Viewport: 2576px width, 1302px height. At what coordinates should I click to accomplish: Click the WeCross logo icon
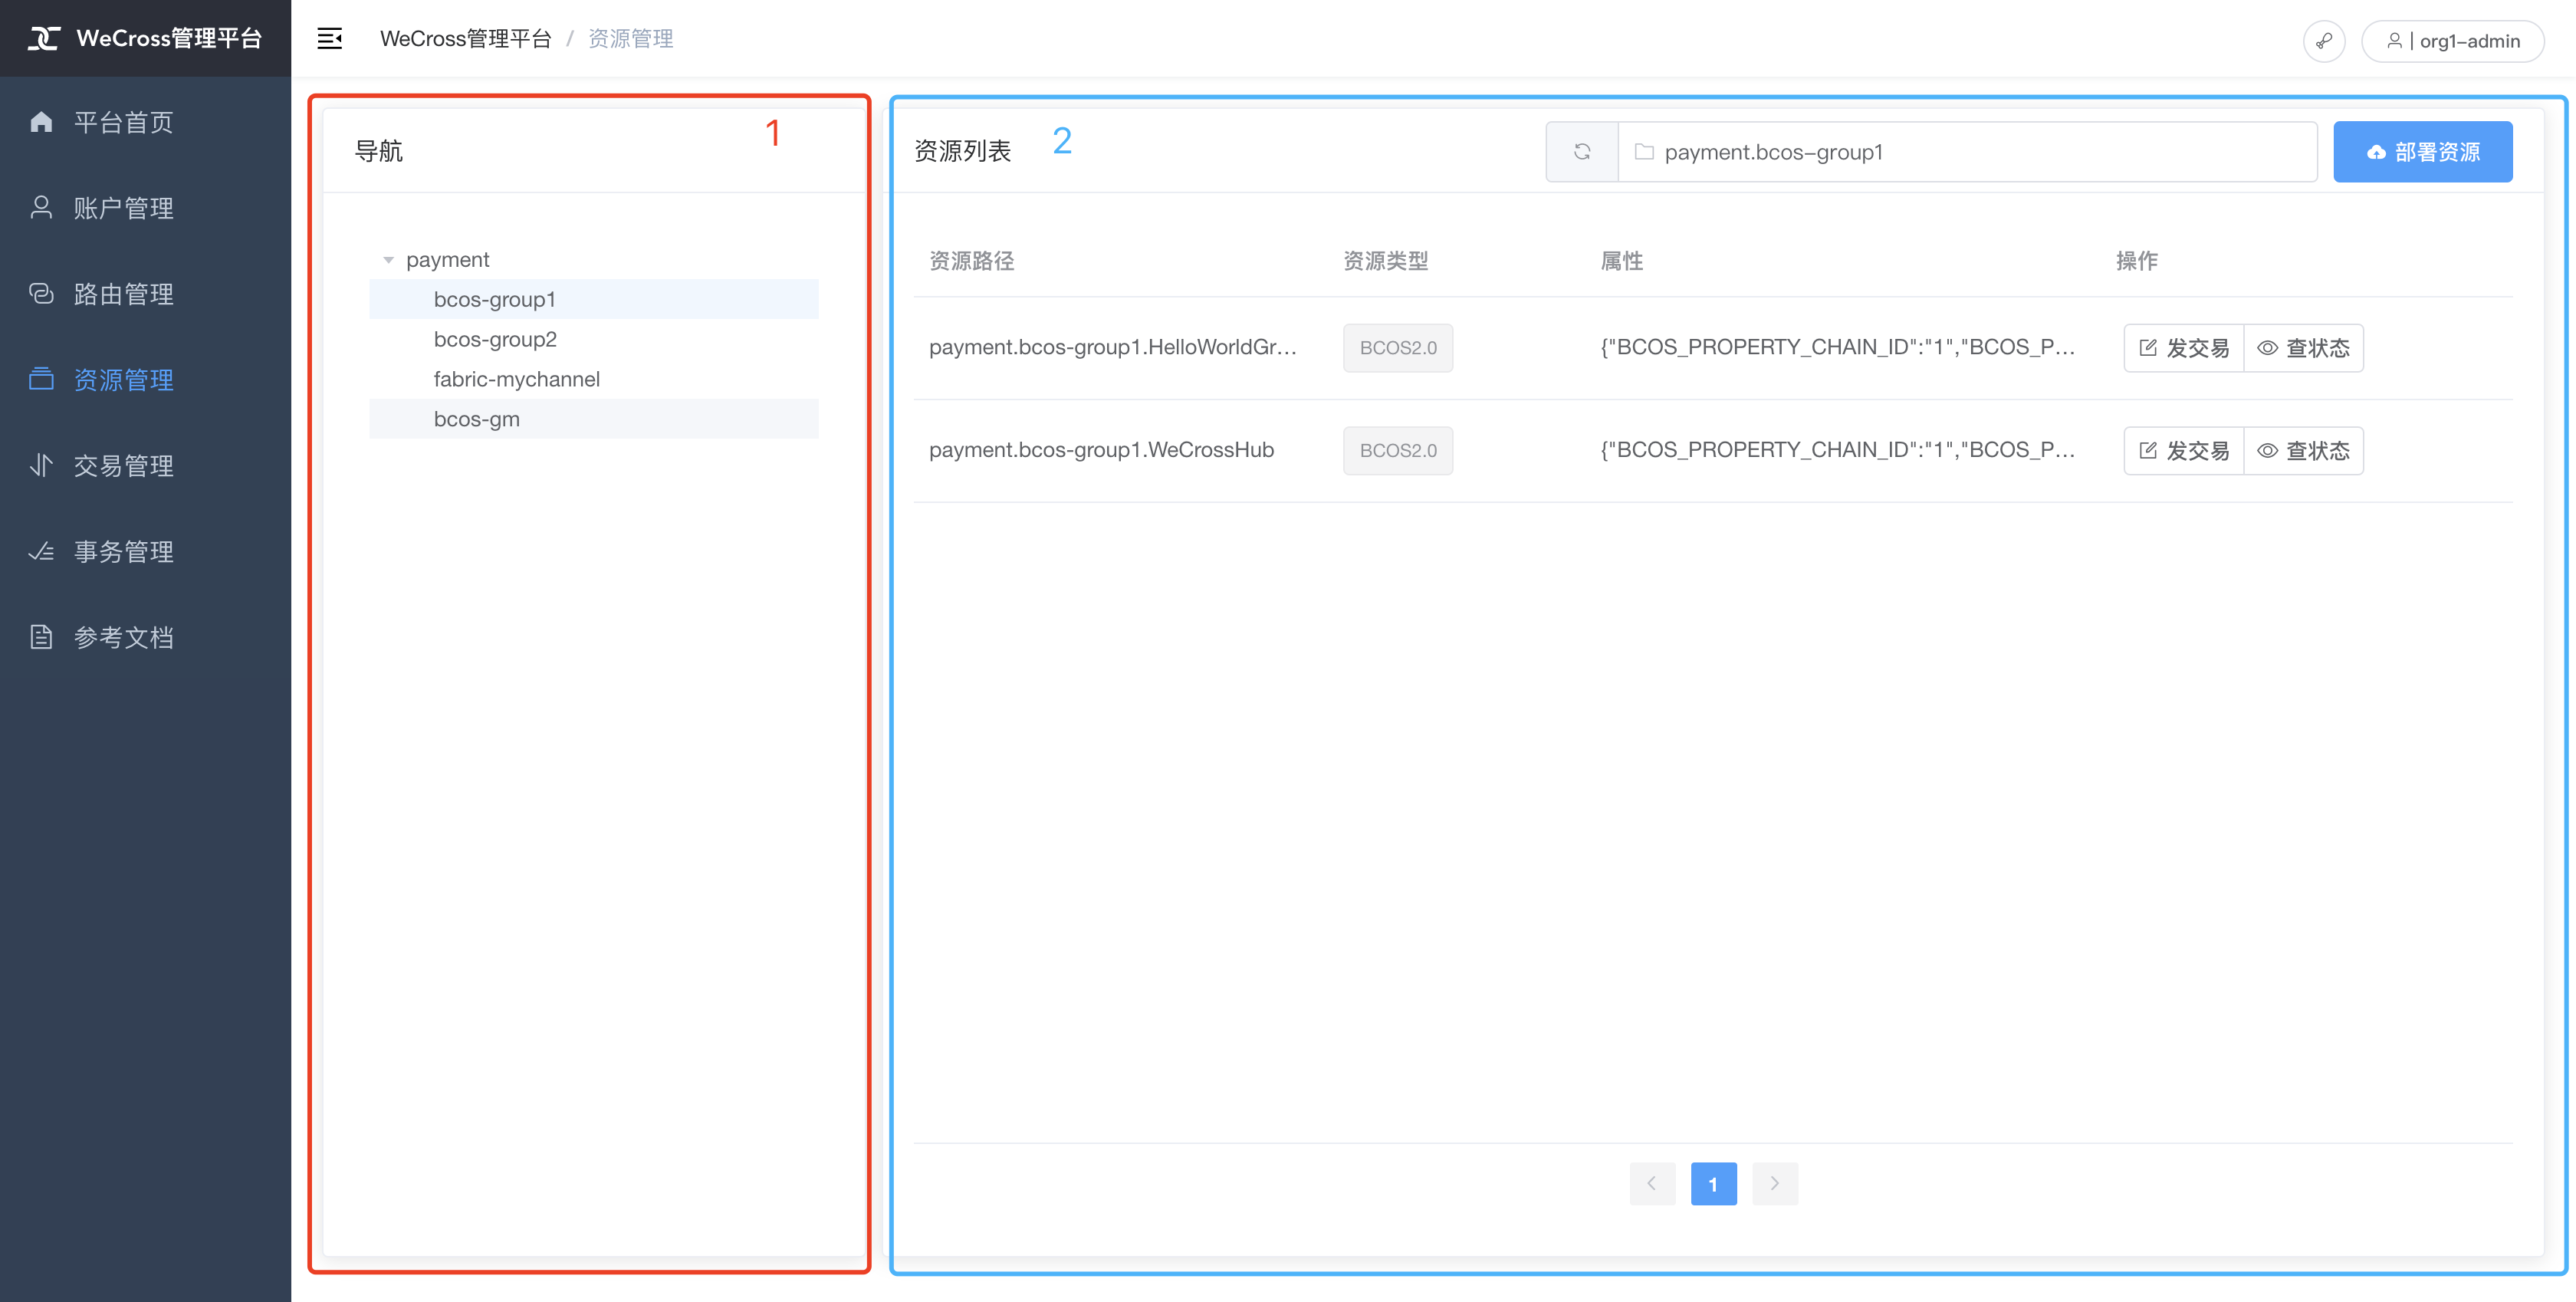pyautogui.click(x=44, y=38)
